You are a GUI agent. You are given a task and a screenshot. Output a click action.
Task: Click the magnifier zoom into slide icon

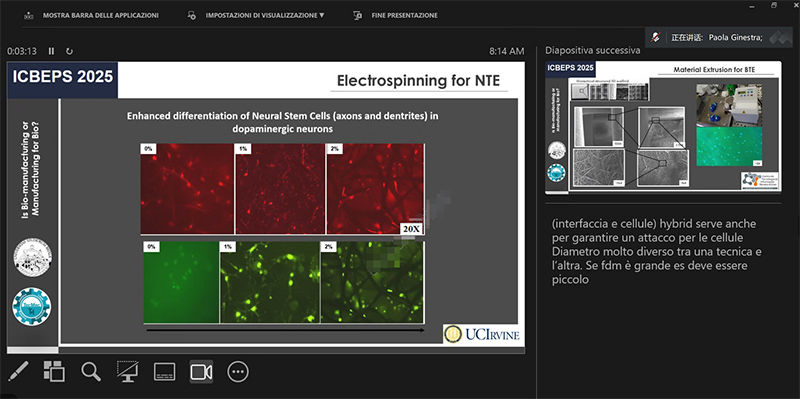(91, 372)
